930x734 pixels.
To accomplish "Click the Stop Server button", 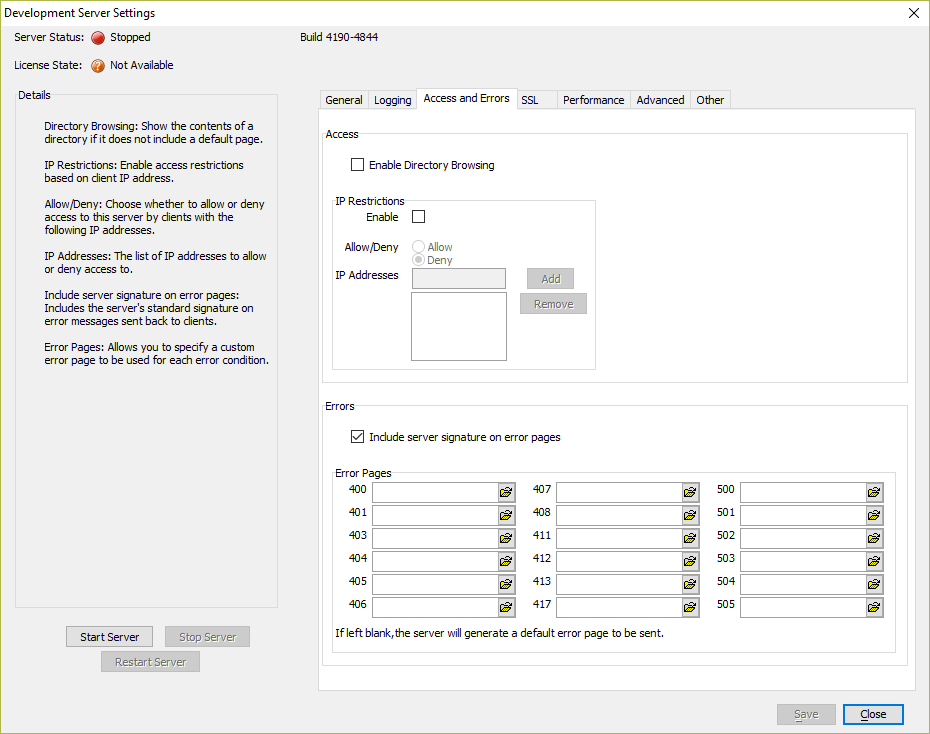I will [x=207, y=637].
